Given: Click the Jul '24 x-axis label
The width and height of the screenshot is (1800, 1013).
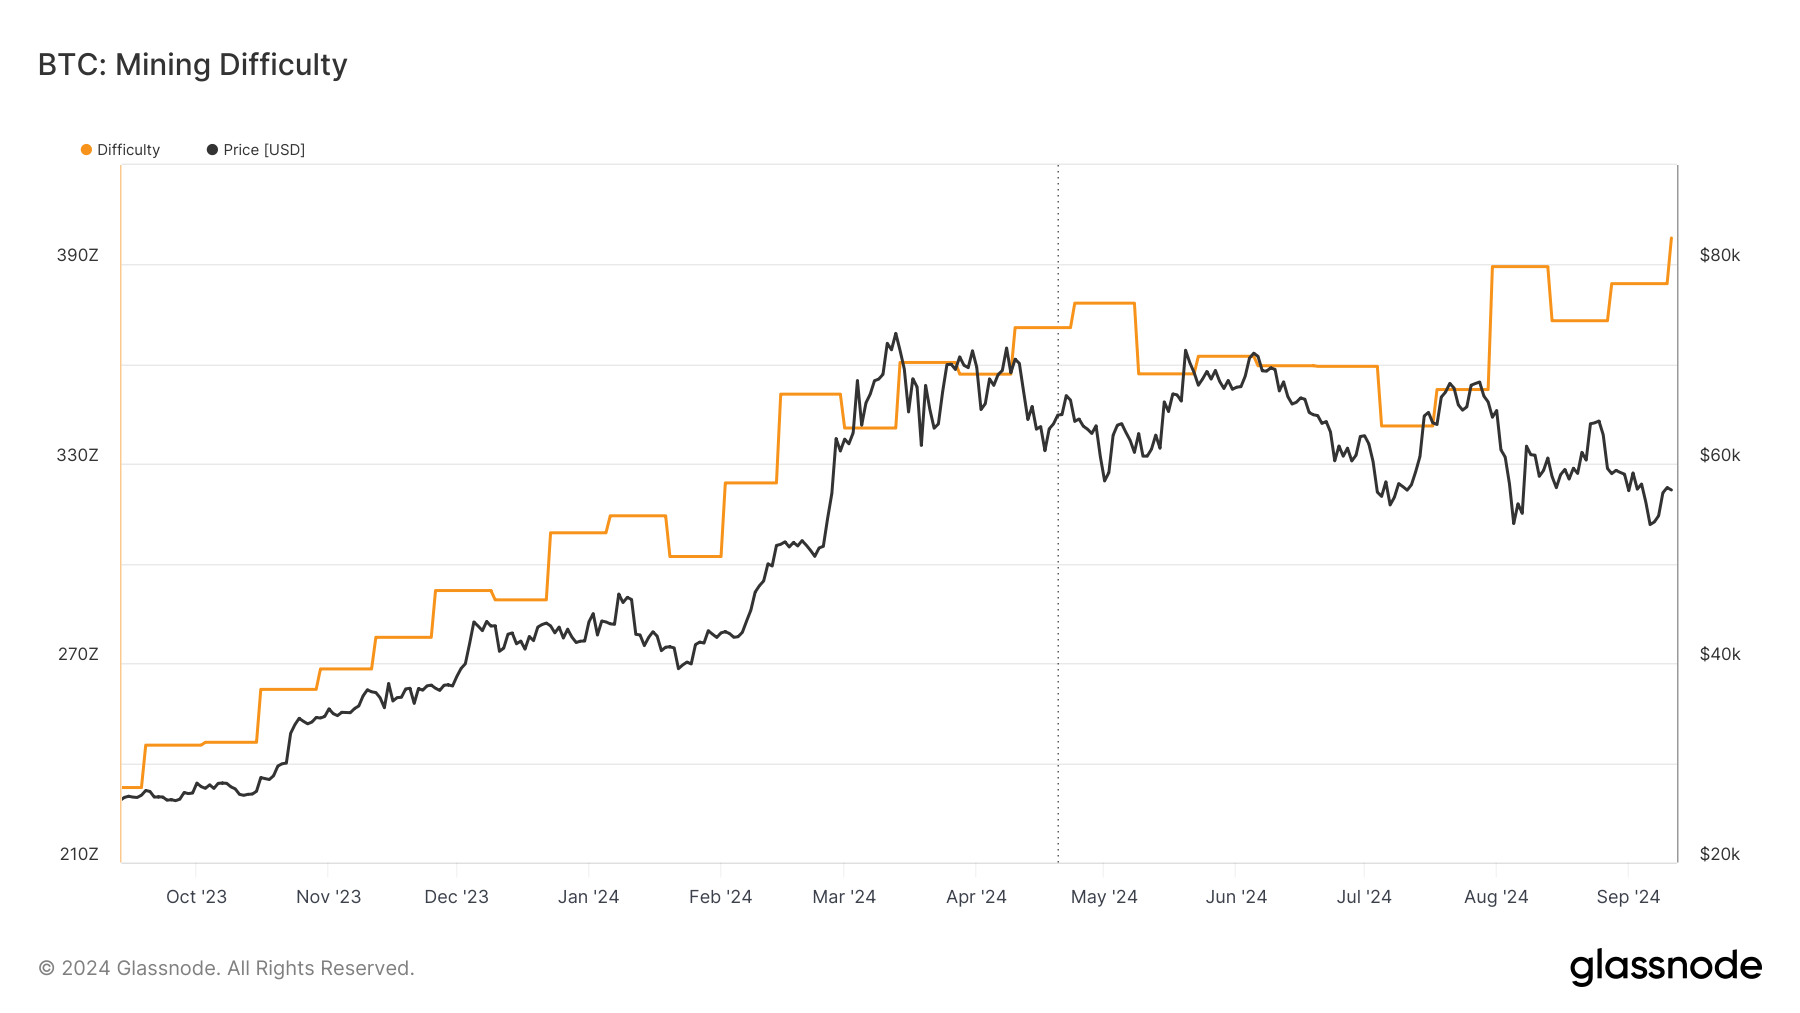Looking at the screenshot, I should click(x=1364, y=897).
